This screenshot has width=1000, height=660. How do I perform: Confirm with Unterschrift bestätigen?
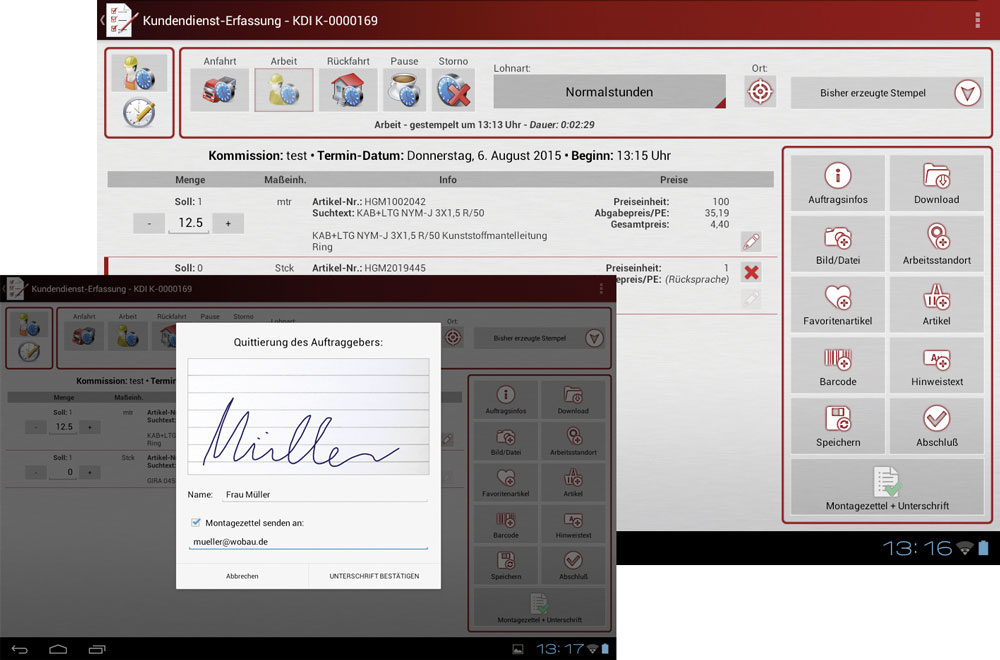[x=374, y=576]
